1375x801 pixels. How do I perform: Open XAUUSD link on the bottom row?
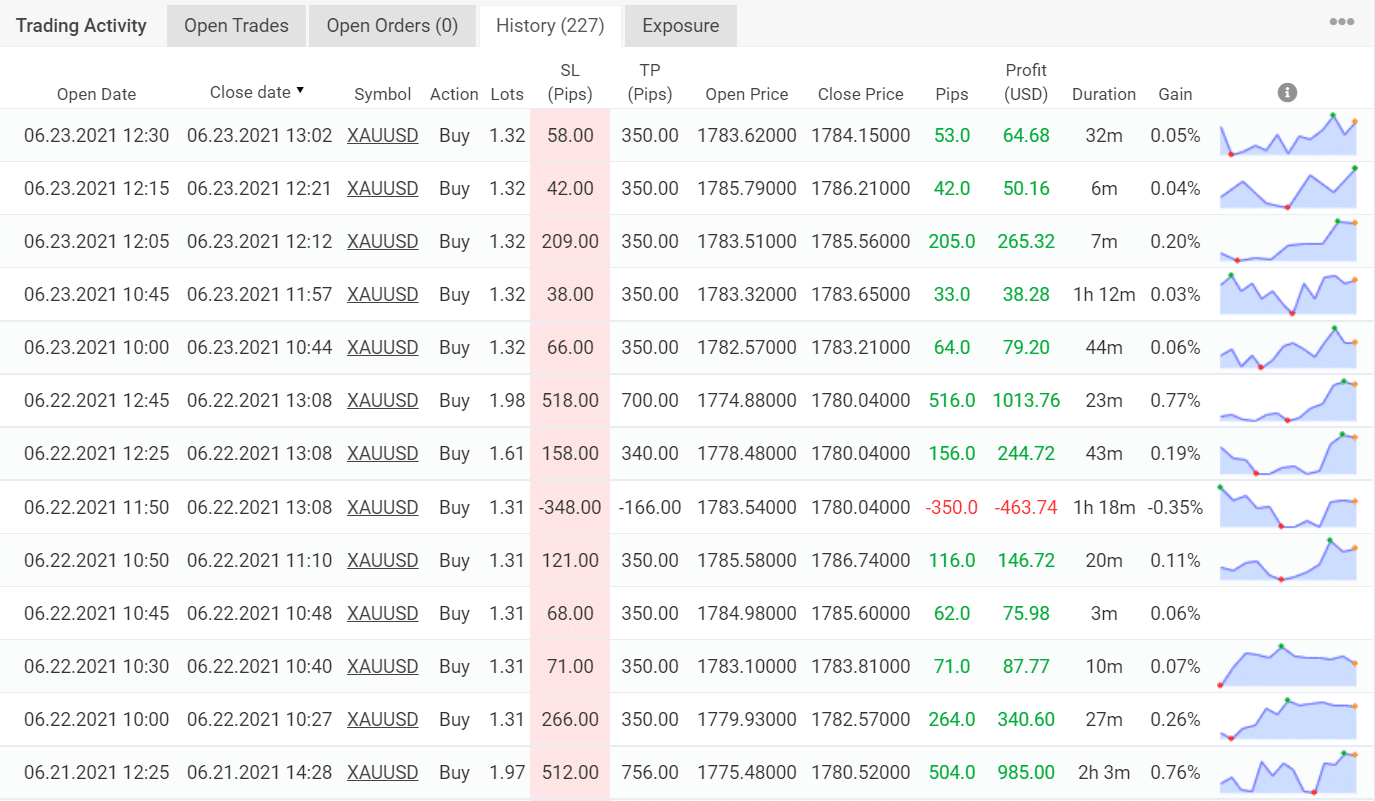pyautogui.click(x=382, y=772)
